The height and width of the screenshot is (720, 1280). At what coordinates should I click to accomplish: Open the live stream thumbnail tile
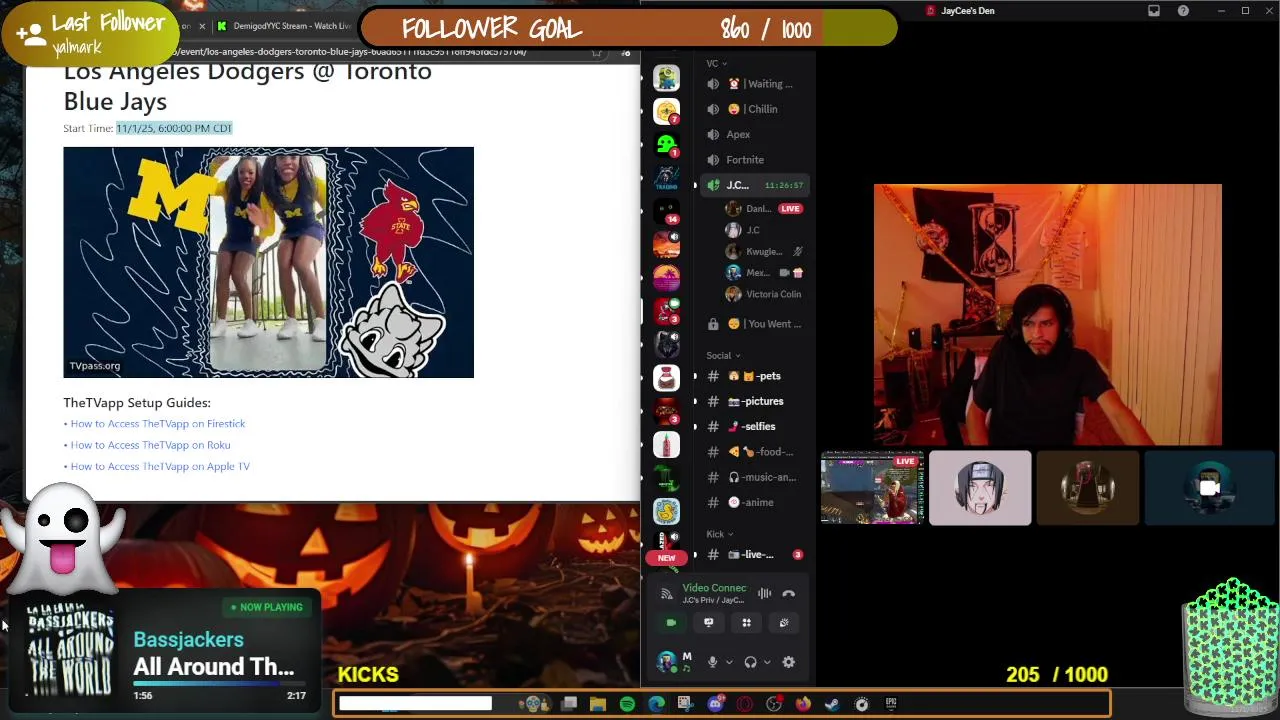[x=872, y=488]
